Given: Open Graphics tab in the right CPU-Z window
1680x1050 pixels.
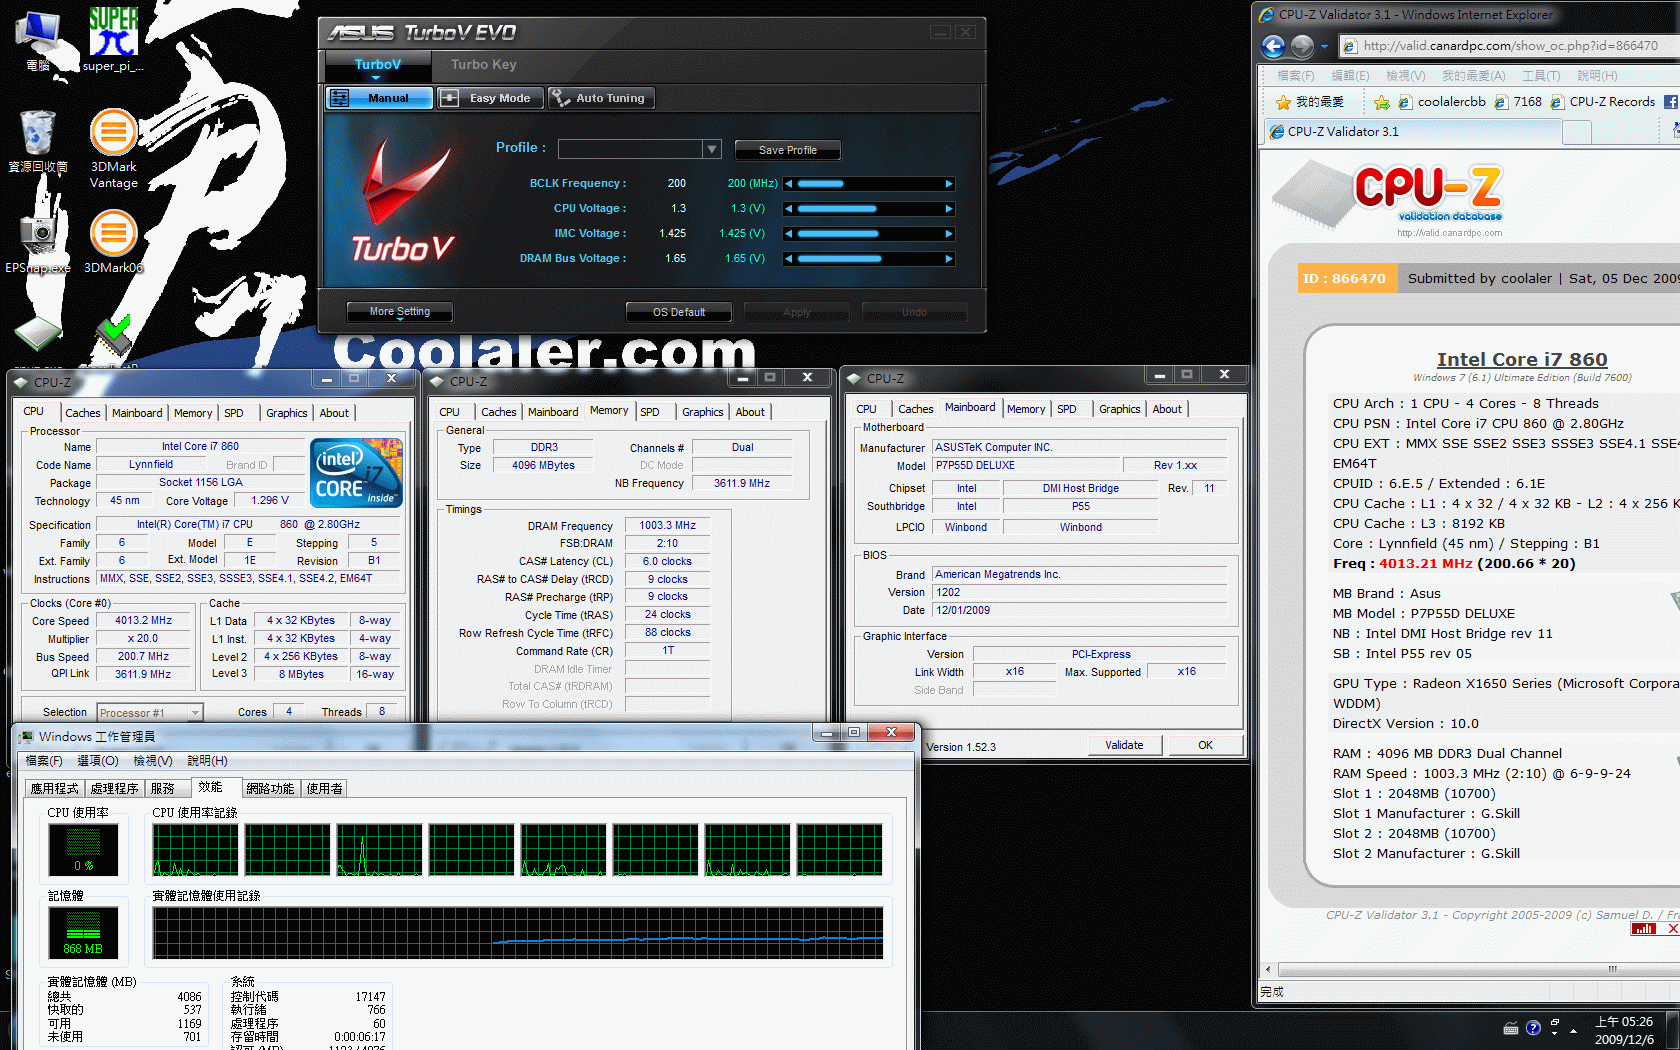Looking at the screenshot, I should click(1119, 409).
